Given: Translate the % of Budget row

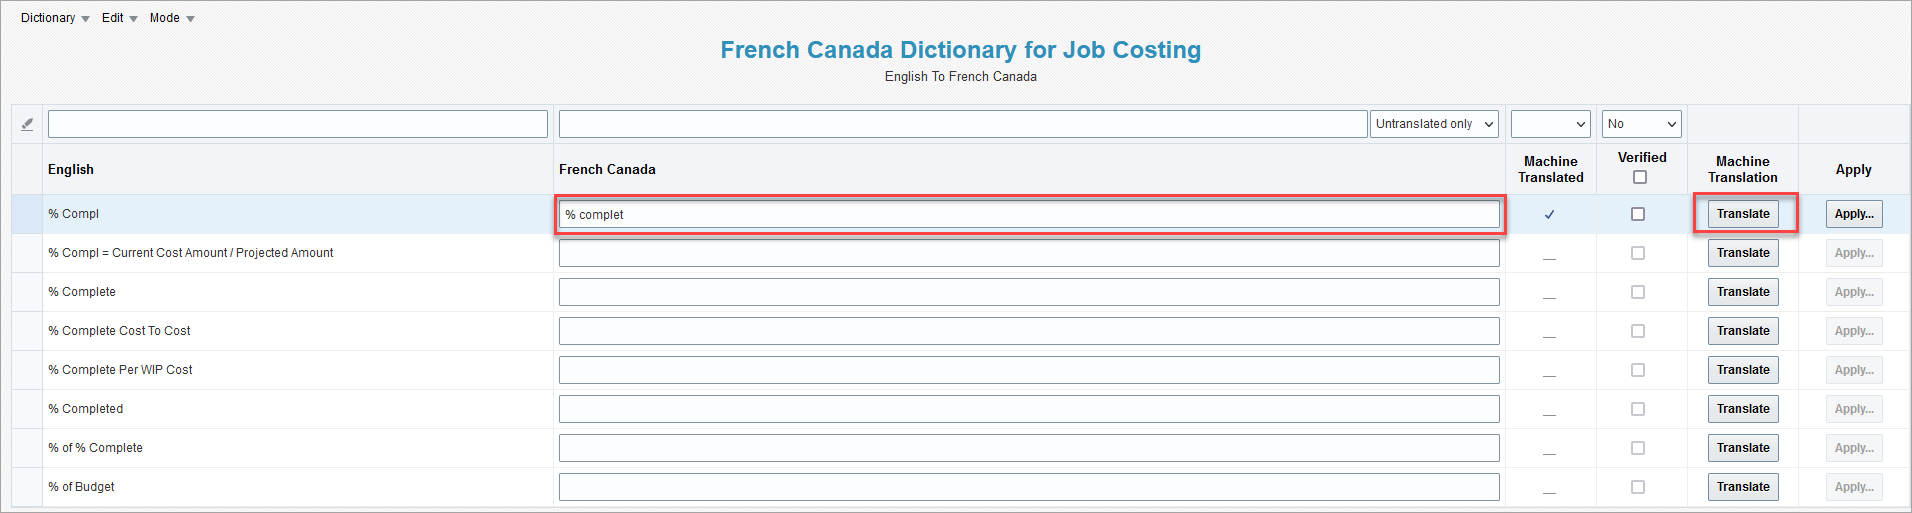Looking at the screenshot, I should coord(1743,487).
